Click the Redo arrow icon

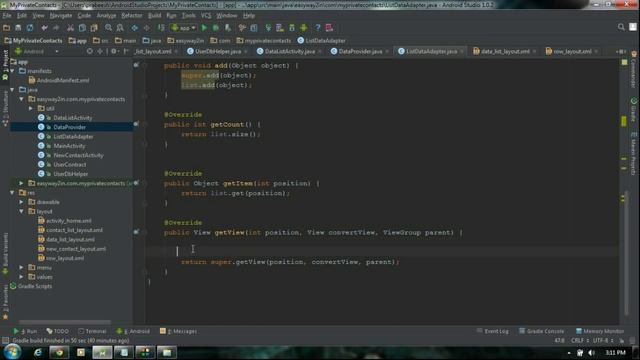pos(56,28)
